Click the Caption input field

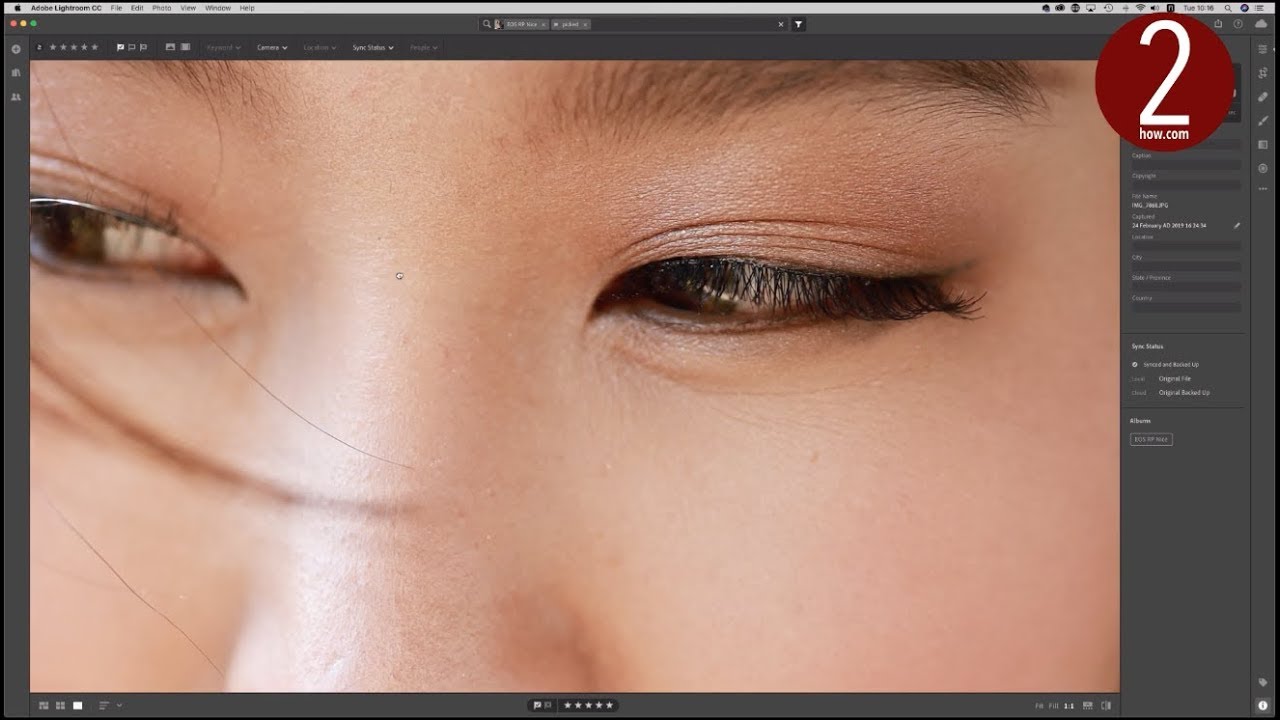tap(1186, 165)
